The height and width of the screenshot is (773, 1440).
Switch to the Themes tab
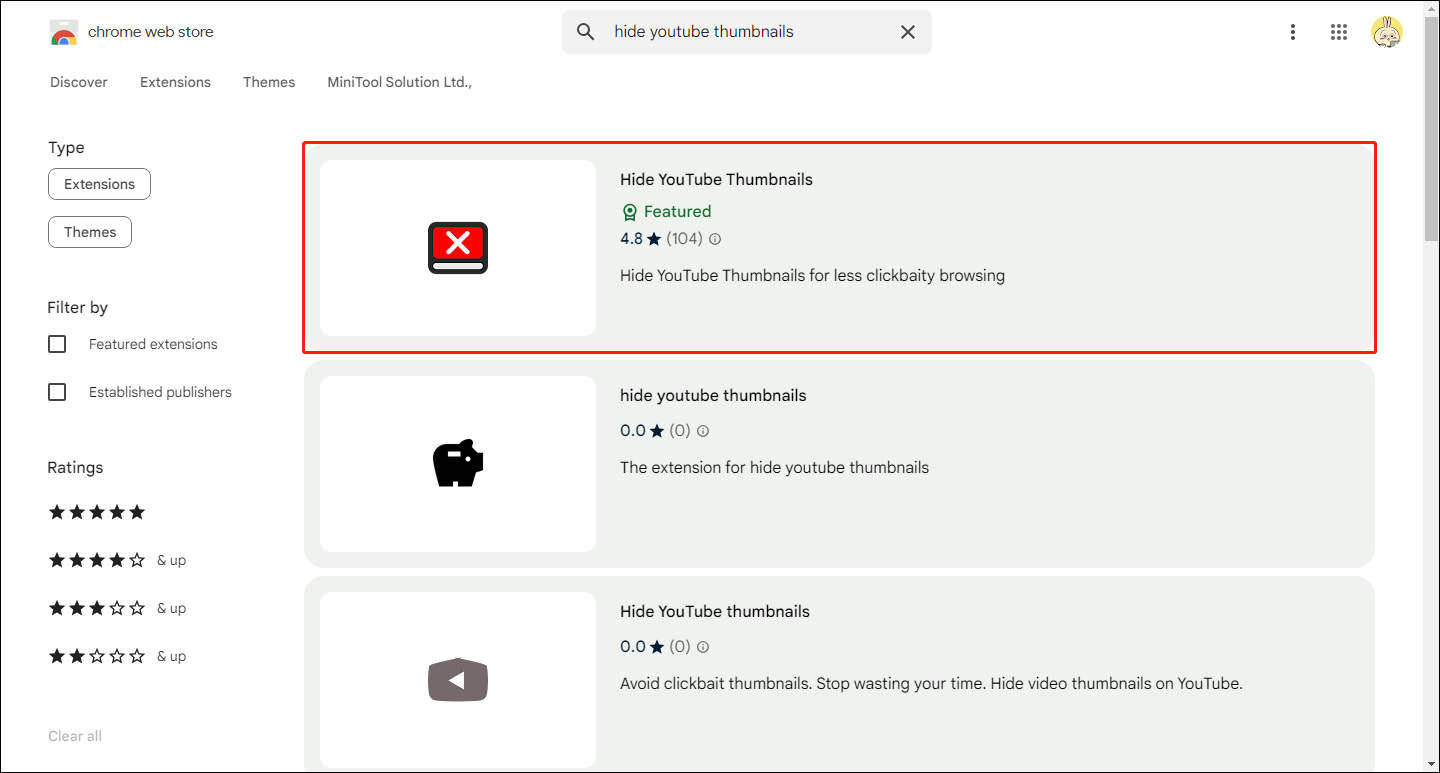point(269,82)
